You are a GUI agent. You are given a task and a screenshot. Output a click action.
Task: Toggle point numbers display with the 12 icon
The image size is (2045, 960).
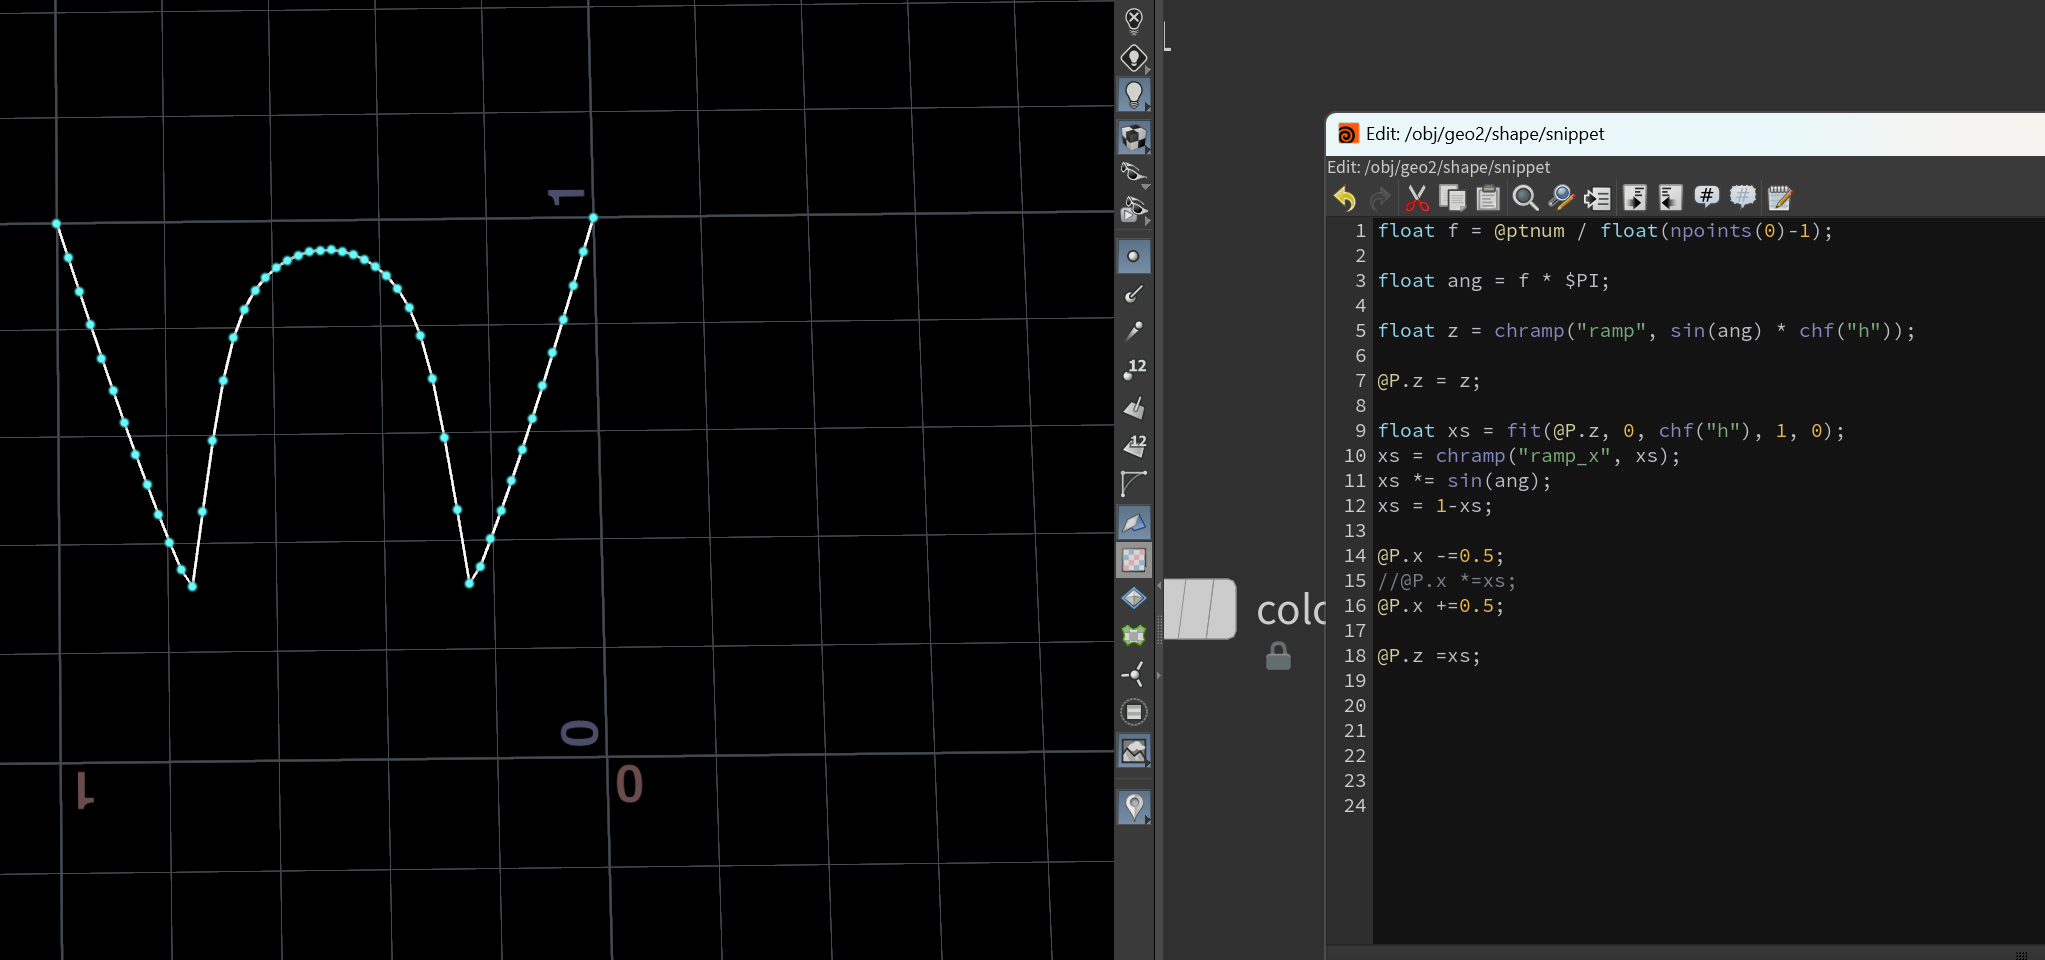1134,370
